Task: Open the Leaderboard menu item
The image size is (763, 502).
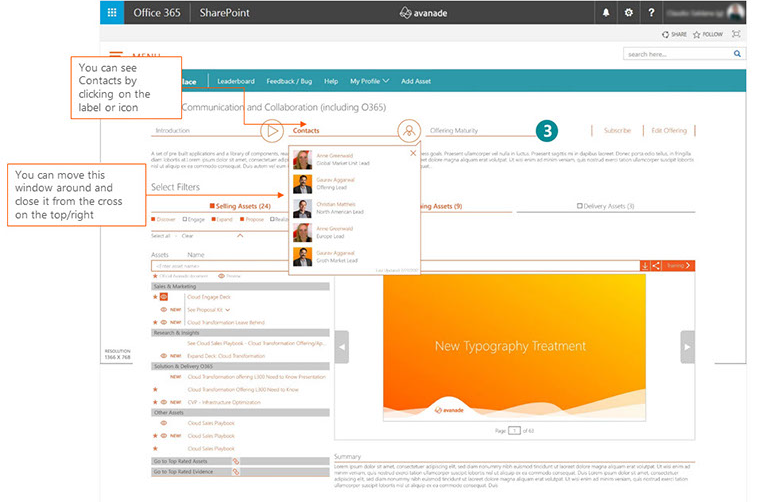Action: (x=236, y=81)
